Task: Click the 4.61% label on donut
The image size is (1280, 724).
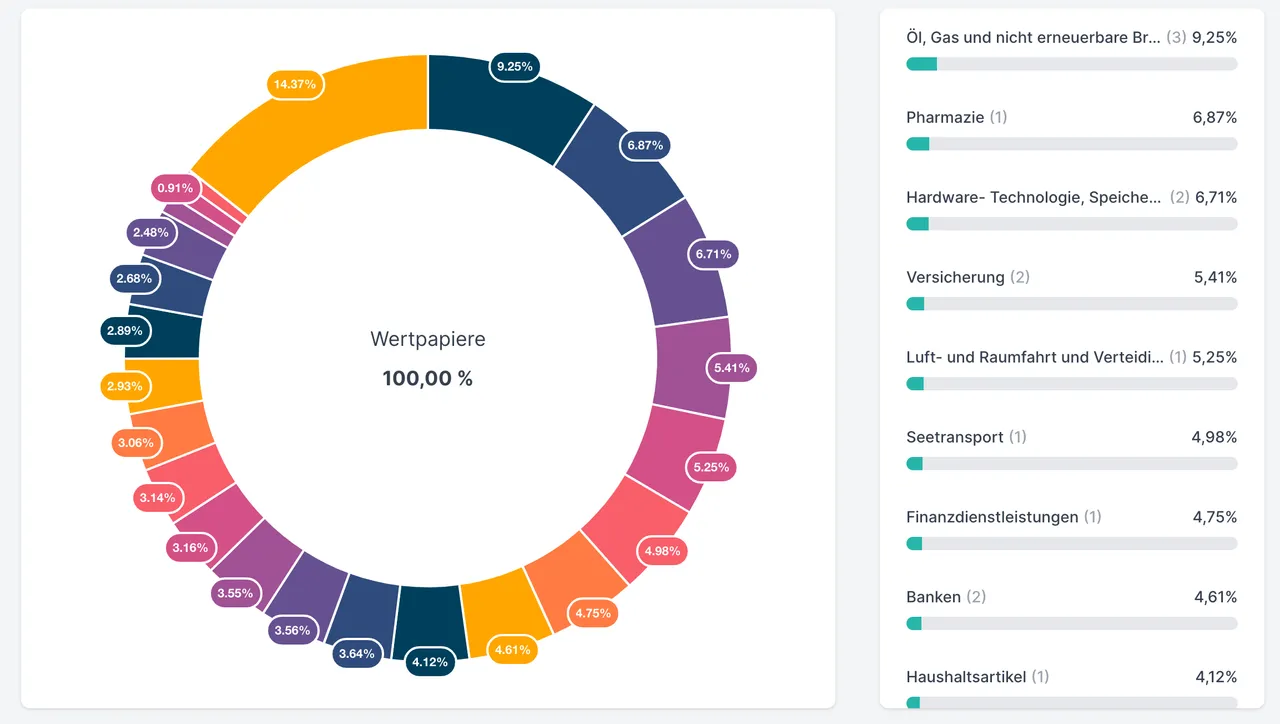Action: click(513, 650)
